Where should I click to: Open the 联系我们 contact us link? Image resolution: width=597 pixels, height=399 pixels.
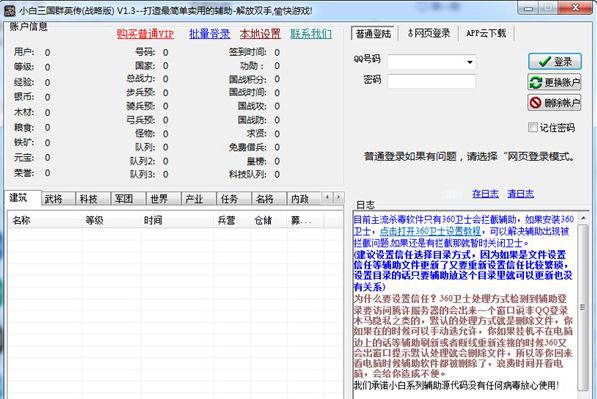pyautogui.click(x=311, y=34)
